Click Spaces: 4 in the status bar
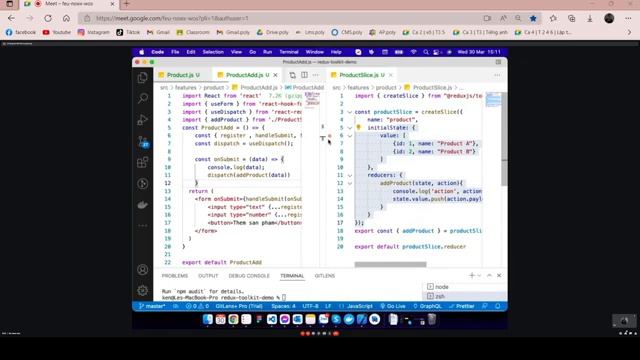Screen dimensions: 640x360 pos(283,306)
